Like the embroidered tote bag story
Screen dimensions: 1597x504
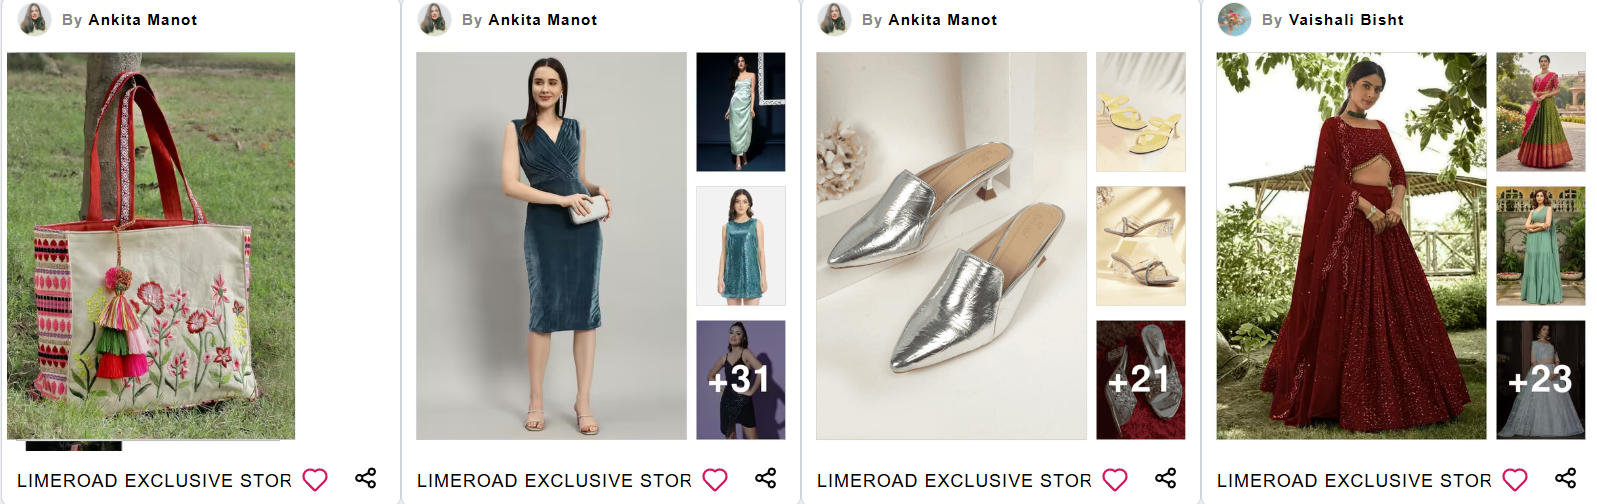[315, 480]
